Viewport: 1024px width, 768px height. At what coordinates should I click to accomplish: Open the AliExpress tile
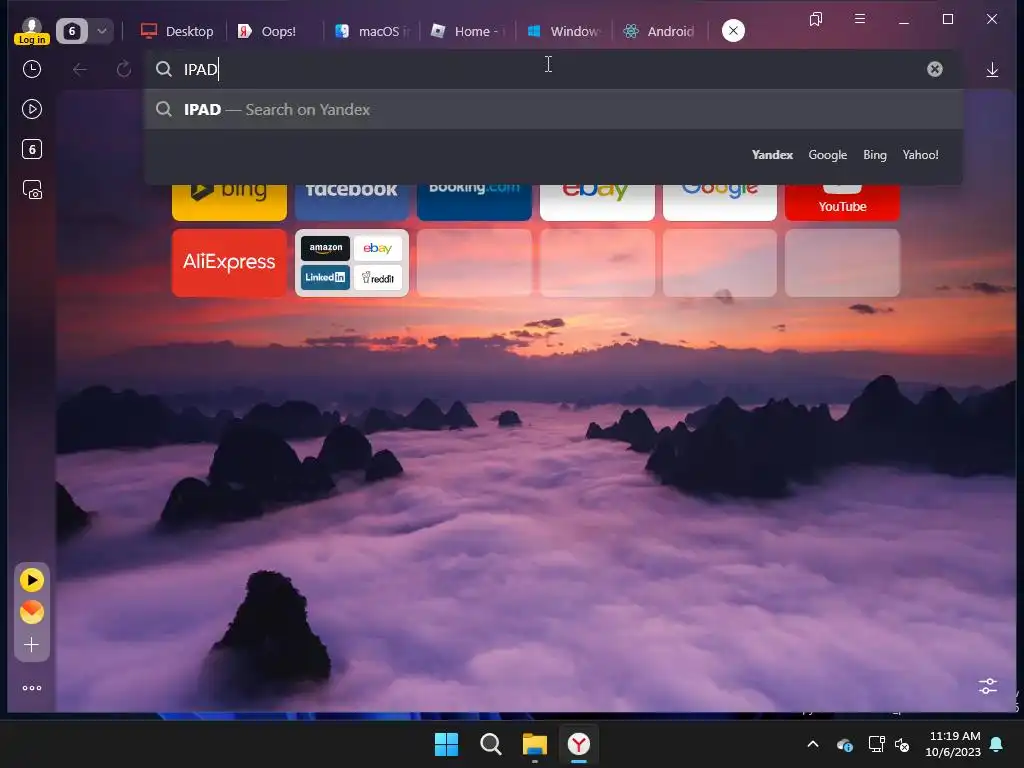point(229,263)
